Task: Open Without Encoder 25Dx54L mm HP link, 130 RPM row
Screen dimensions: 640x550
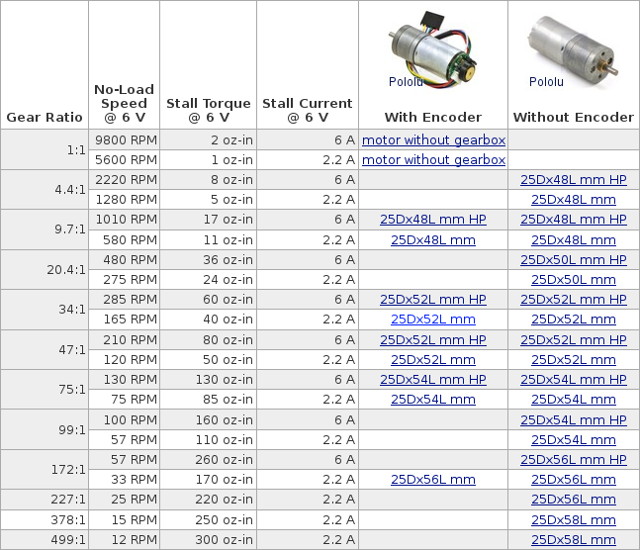Action: 573,379
